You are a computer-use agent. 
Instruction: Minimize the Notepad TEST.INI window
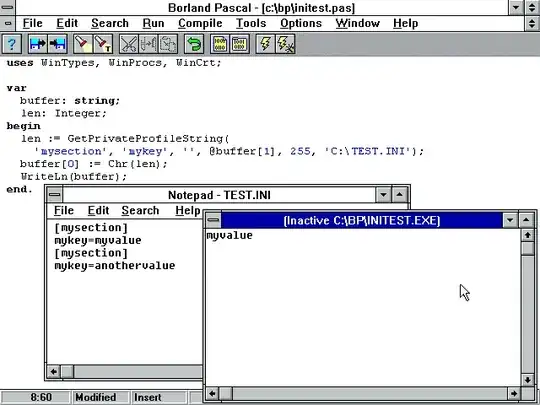383,195
